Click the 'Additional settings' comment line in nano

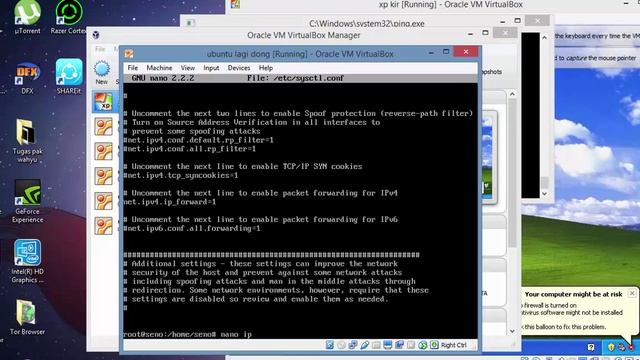pos(261,264)
